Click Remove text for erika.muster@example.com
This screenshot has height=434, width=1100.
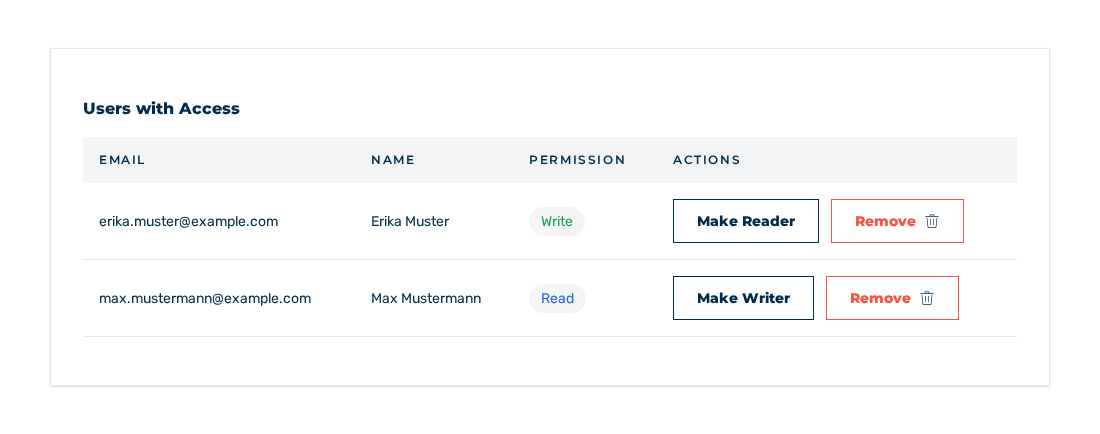pos(885,222)
